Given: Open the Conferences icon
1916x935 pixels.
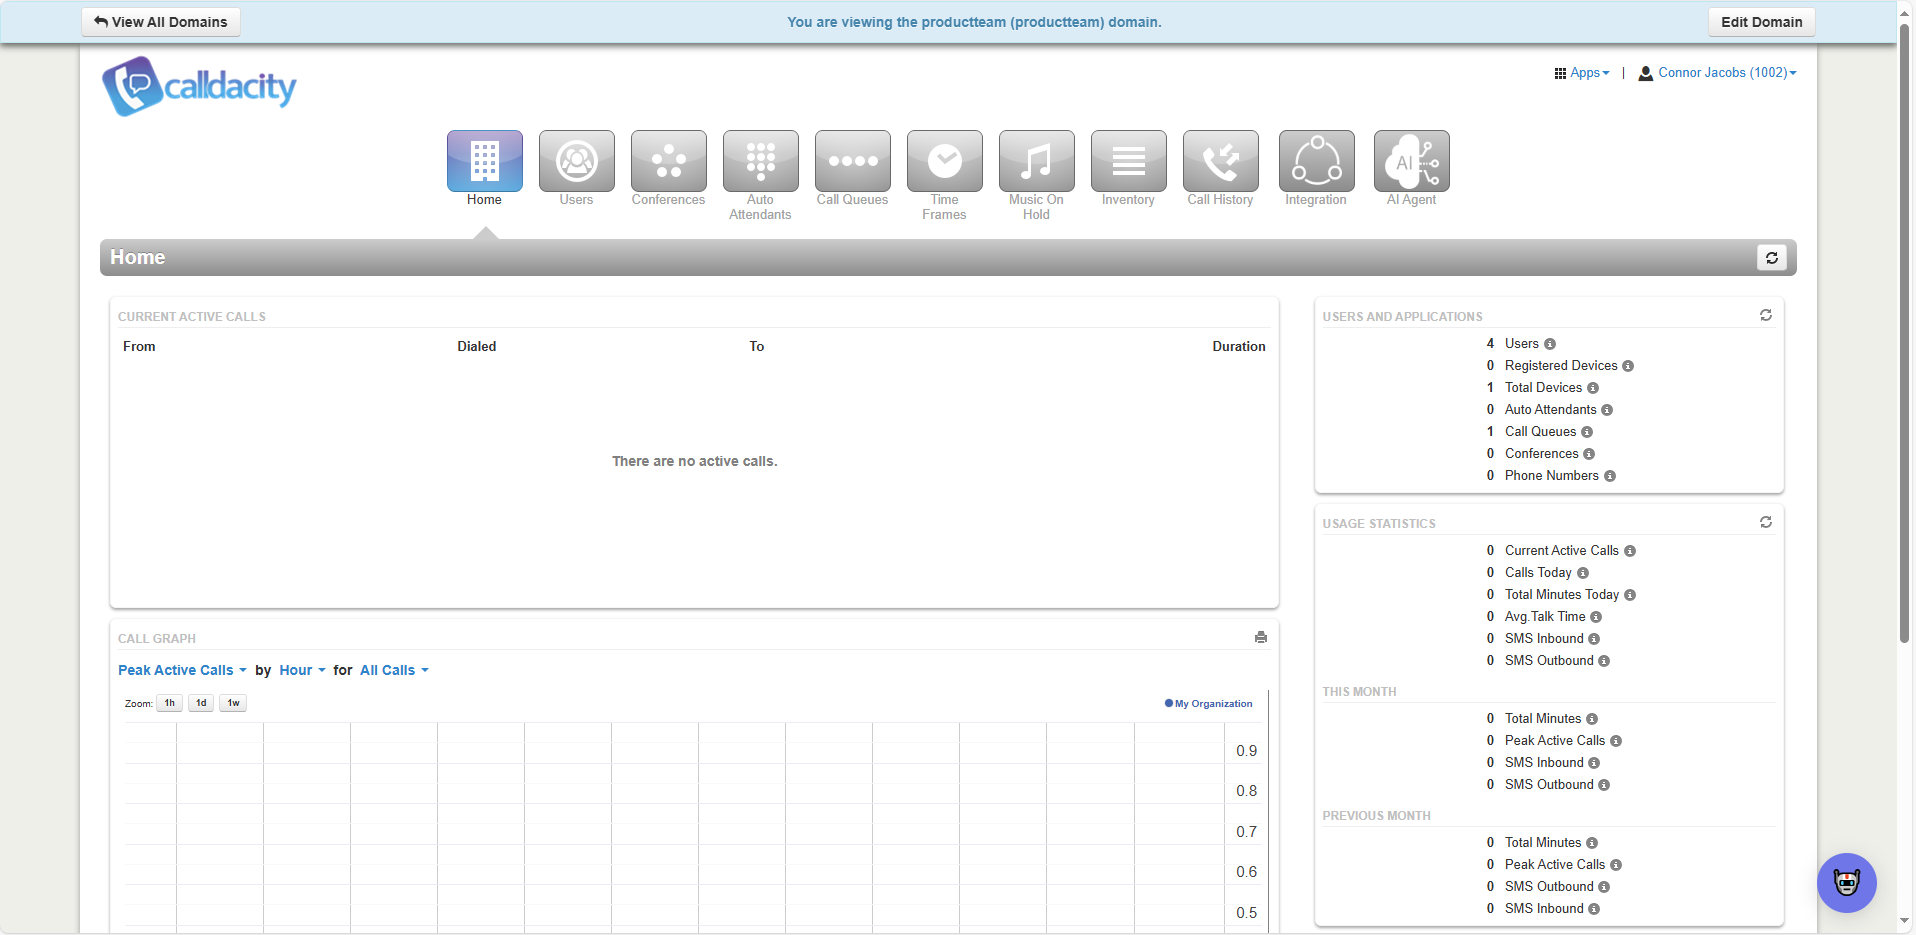Looking at the screenshot, I should point(668,162).
